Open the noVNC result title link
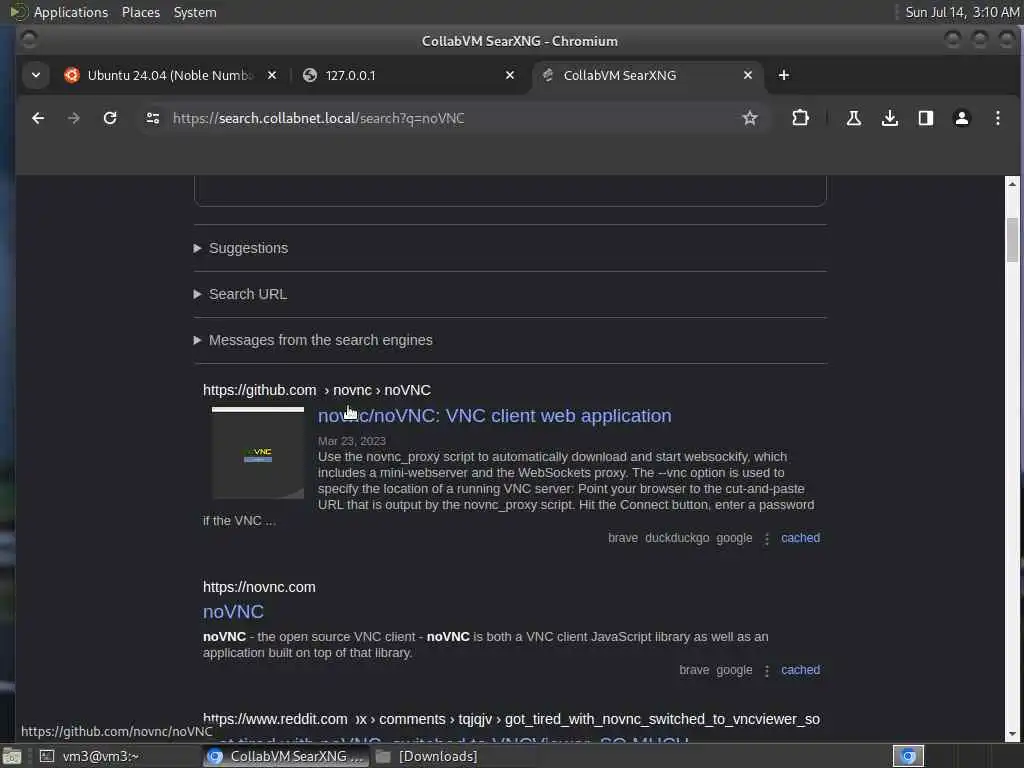 click(x=233, y=612)
